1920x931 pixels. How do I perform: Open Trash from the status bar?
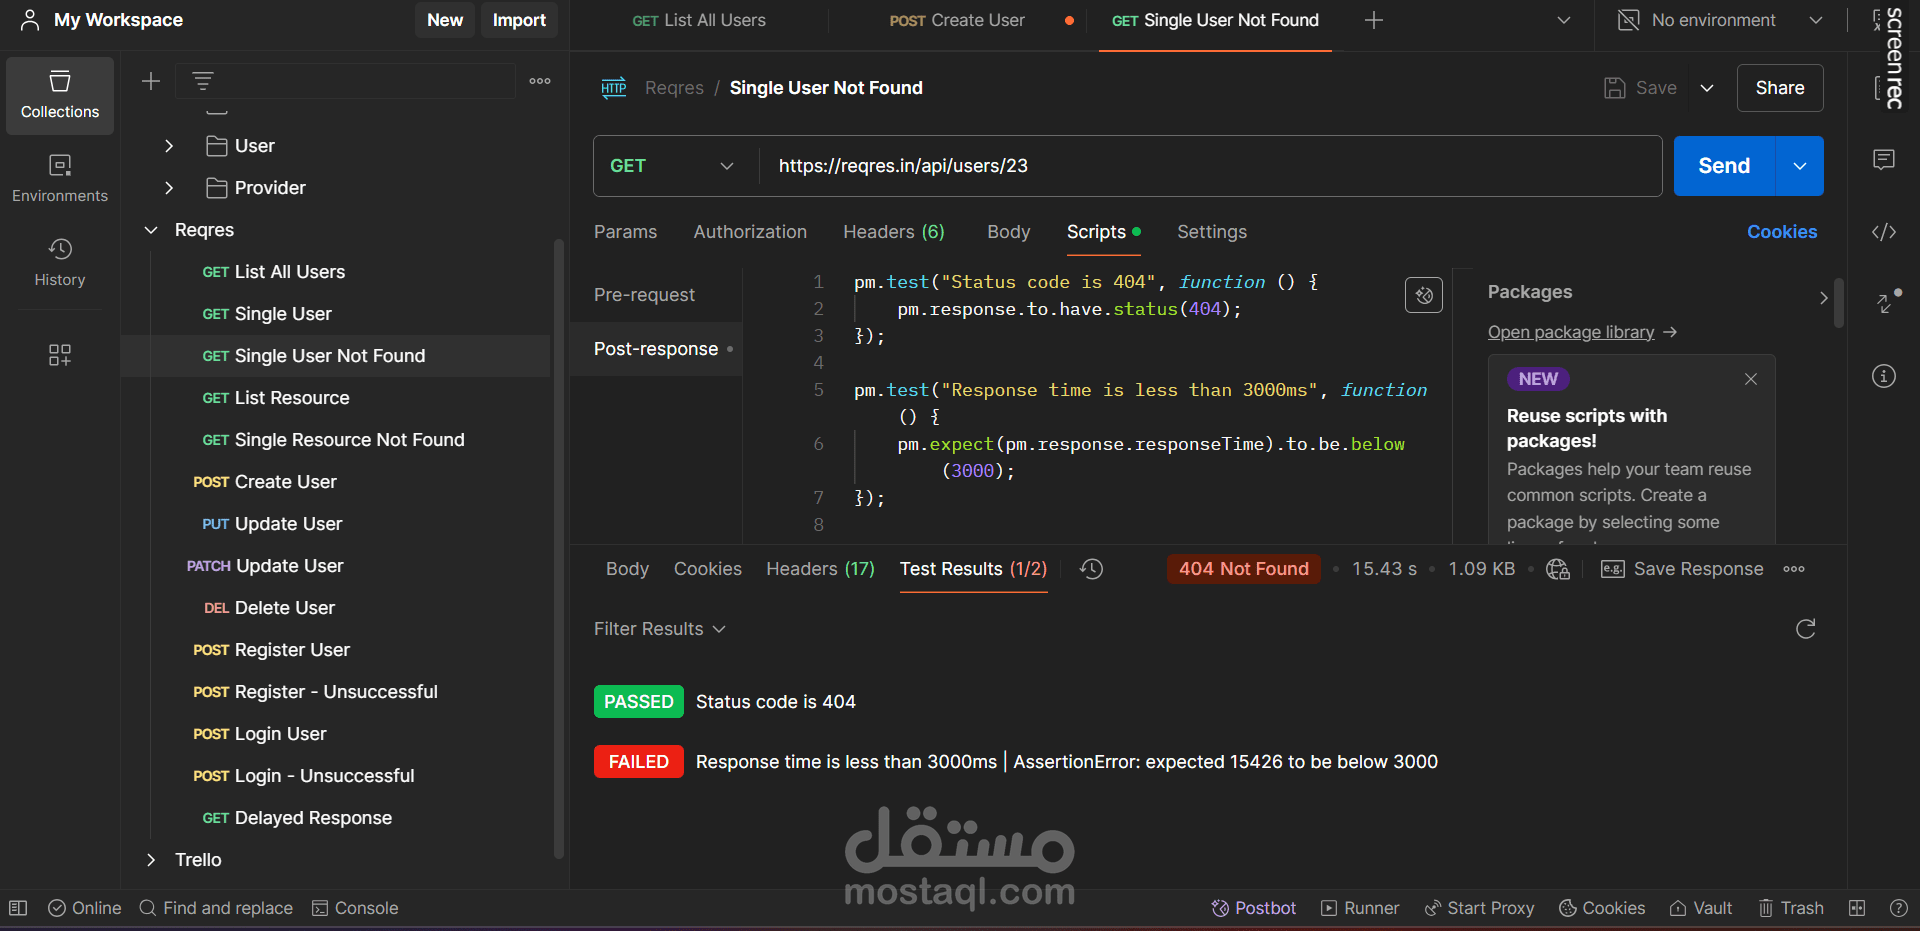click(x=1791, y=908)
